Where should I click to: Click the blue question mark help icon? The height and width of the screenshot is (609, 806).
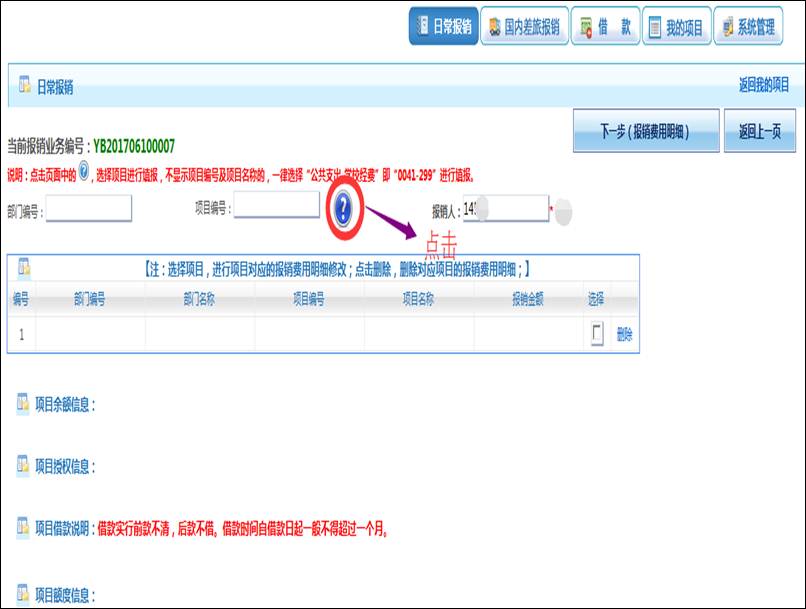[343, 208]
